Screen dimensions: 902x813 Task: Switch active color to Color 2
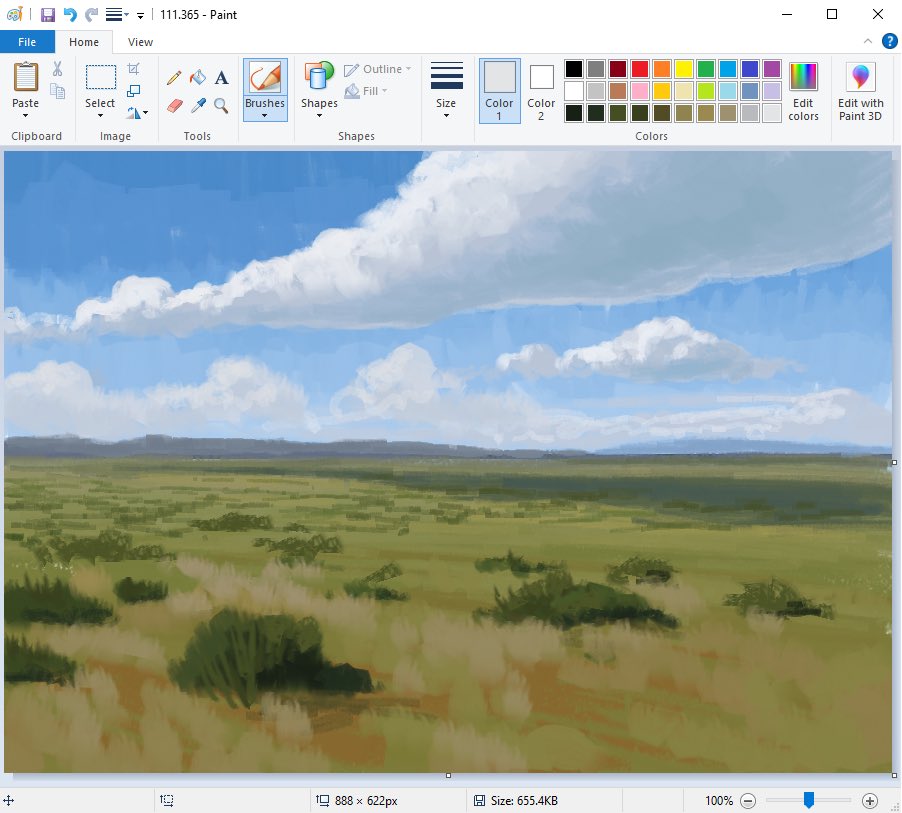[x=541, y=91]
